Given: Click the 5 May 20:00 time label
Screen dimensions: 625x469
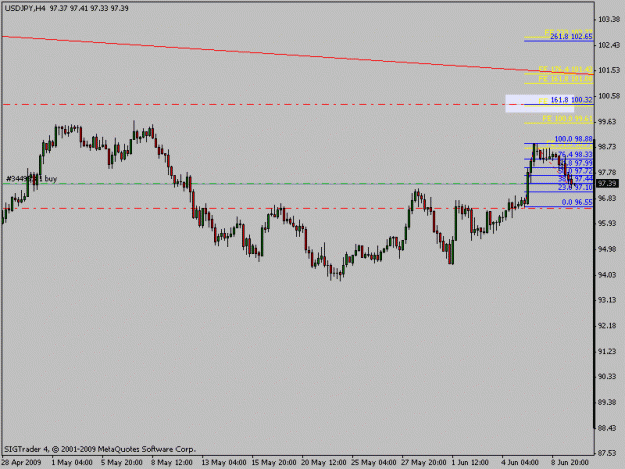Looking at the screenshot, I should tap(122, 463).
